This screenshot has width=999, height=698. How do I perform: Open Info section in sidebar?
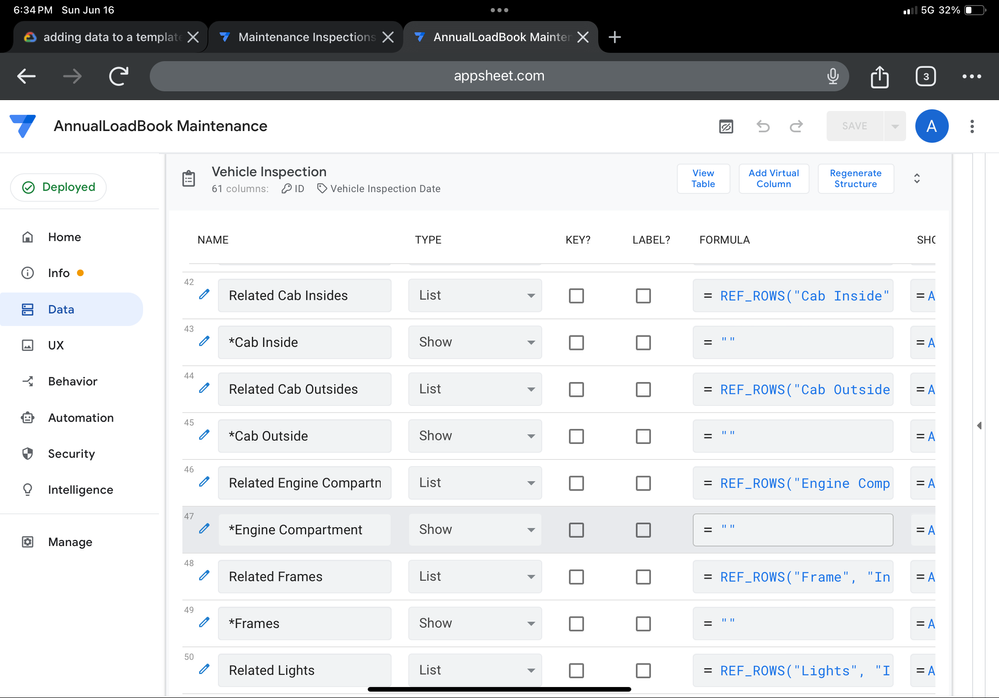pyautogui.click(x=59, y=273)
